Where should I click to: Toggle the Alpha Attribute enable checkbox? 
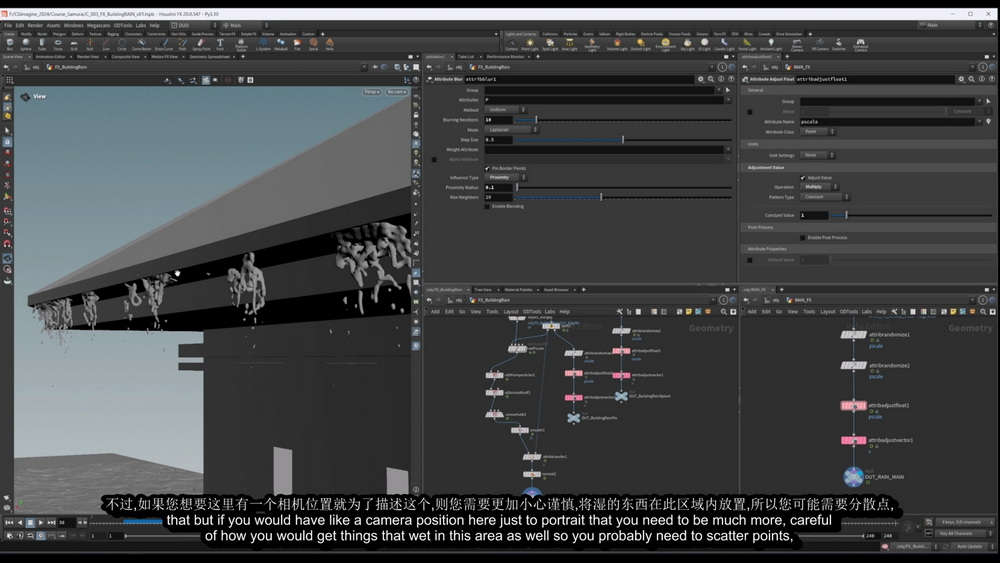pyautogui.click(x=434, y=159)
